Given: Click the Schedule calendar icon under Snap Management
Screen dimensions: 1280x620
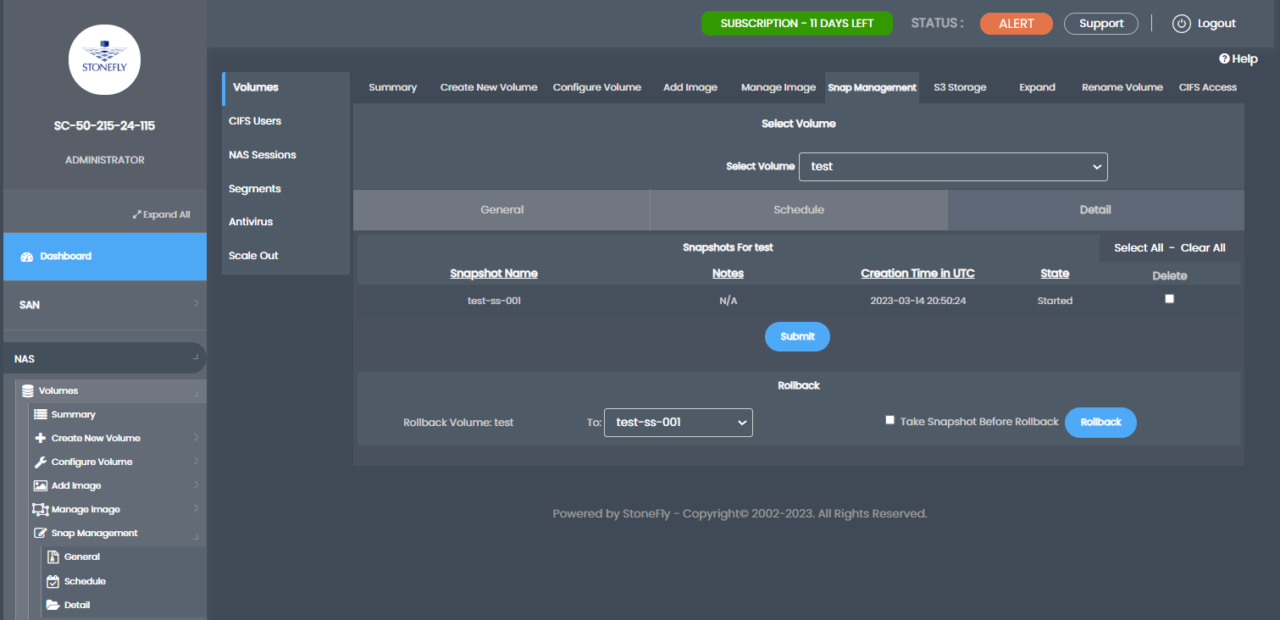Looking at the screenshot, I should pos(55,581).
